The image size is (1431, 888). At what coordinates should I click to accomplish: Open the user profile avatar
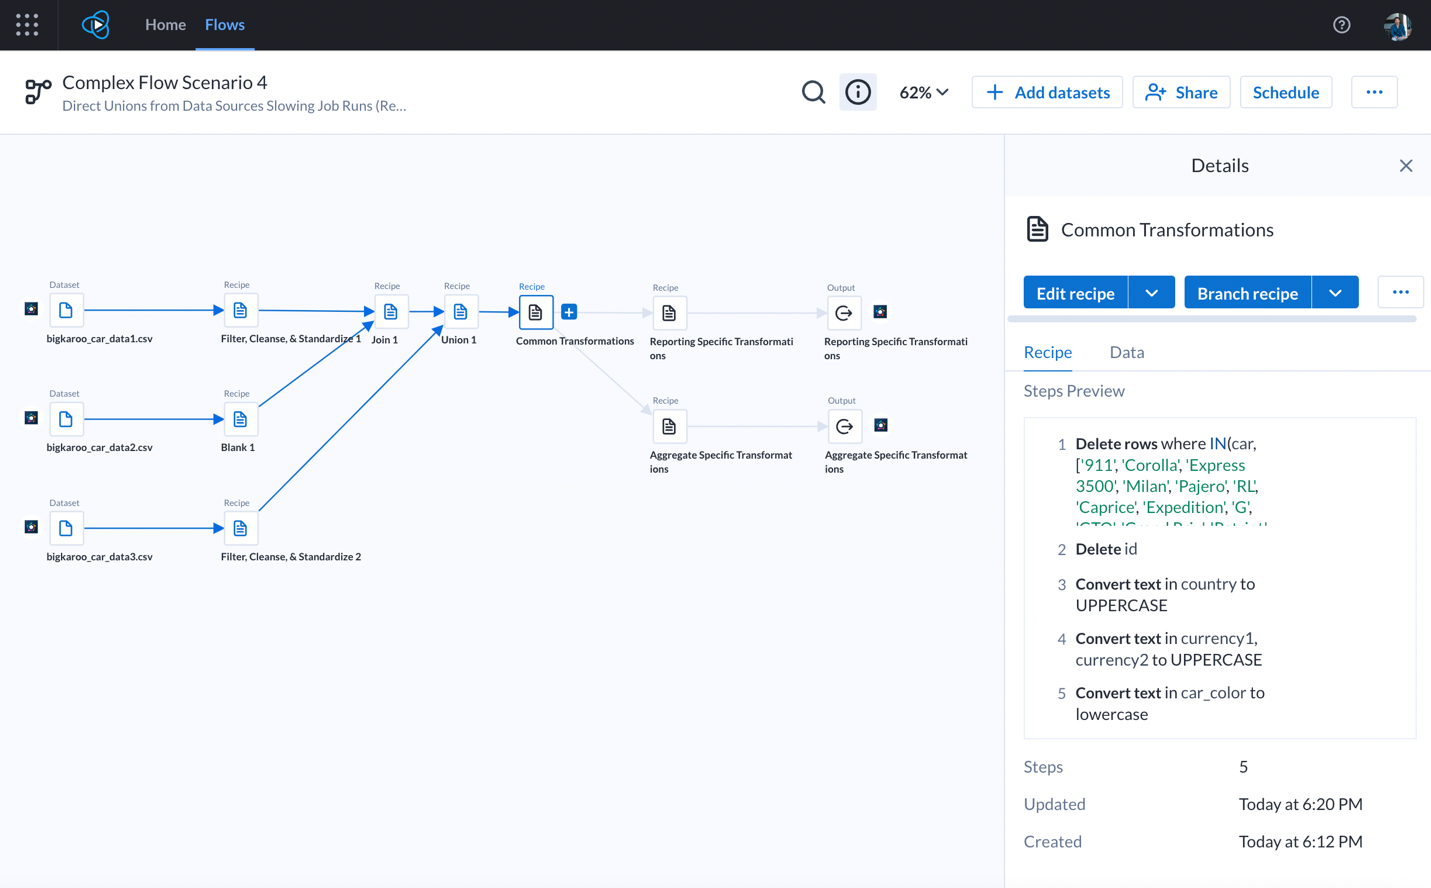[1397, 24]
